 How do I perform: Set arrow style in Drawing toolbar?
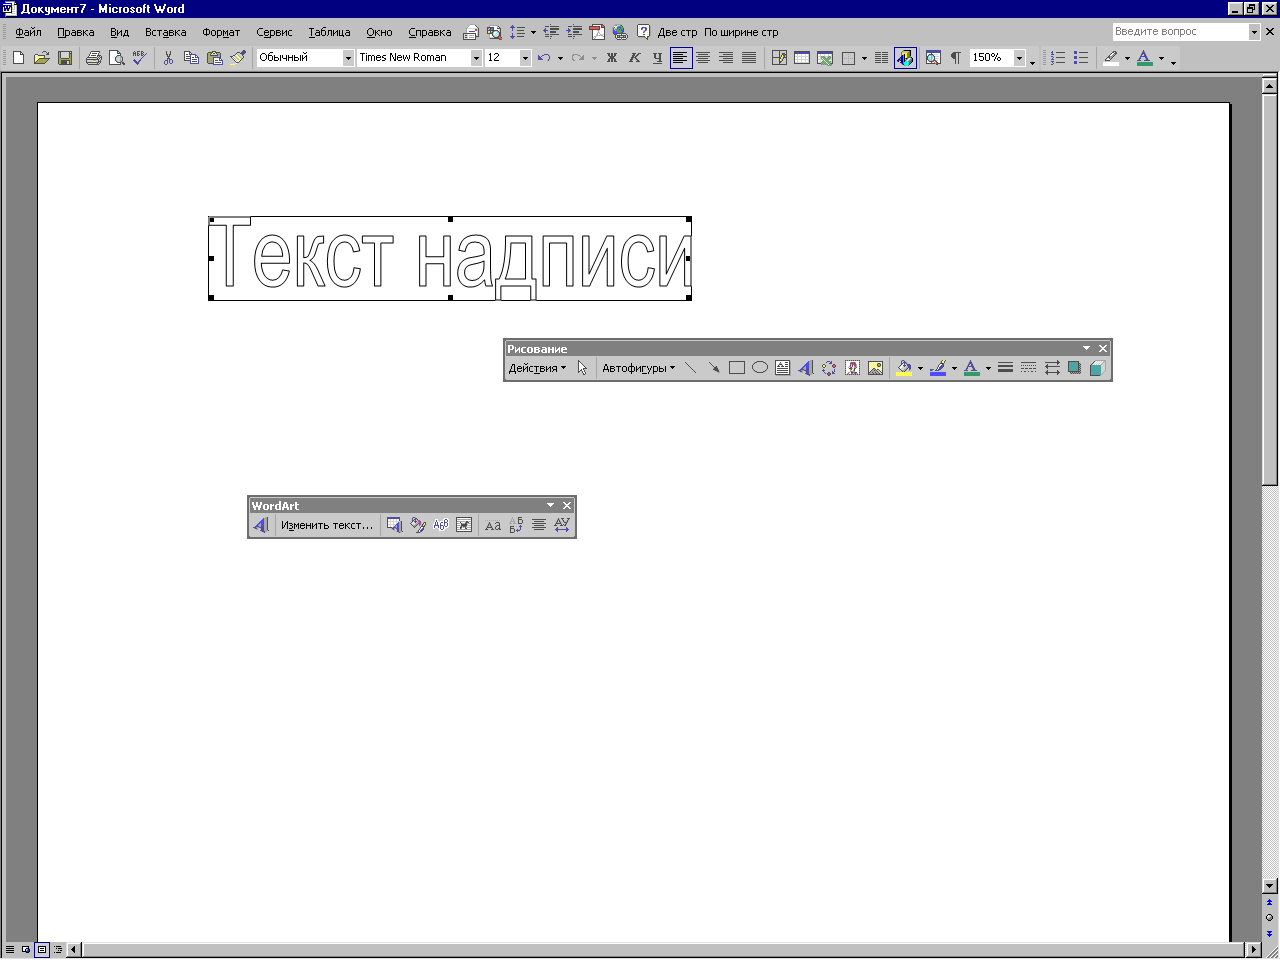tap(1052, 368)
